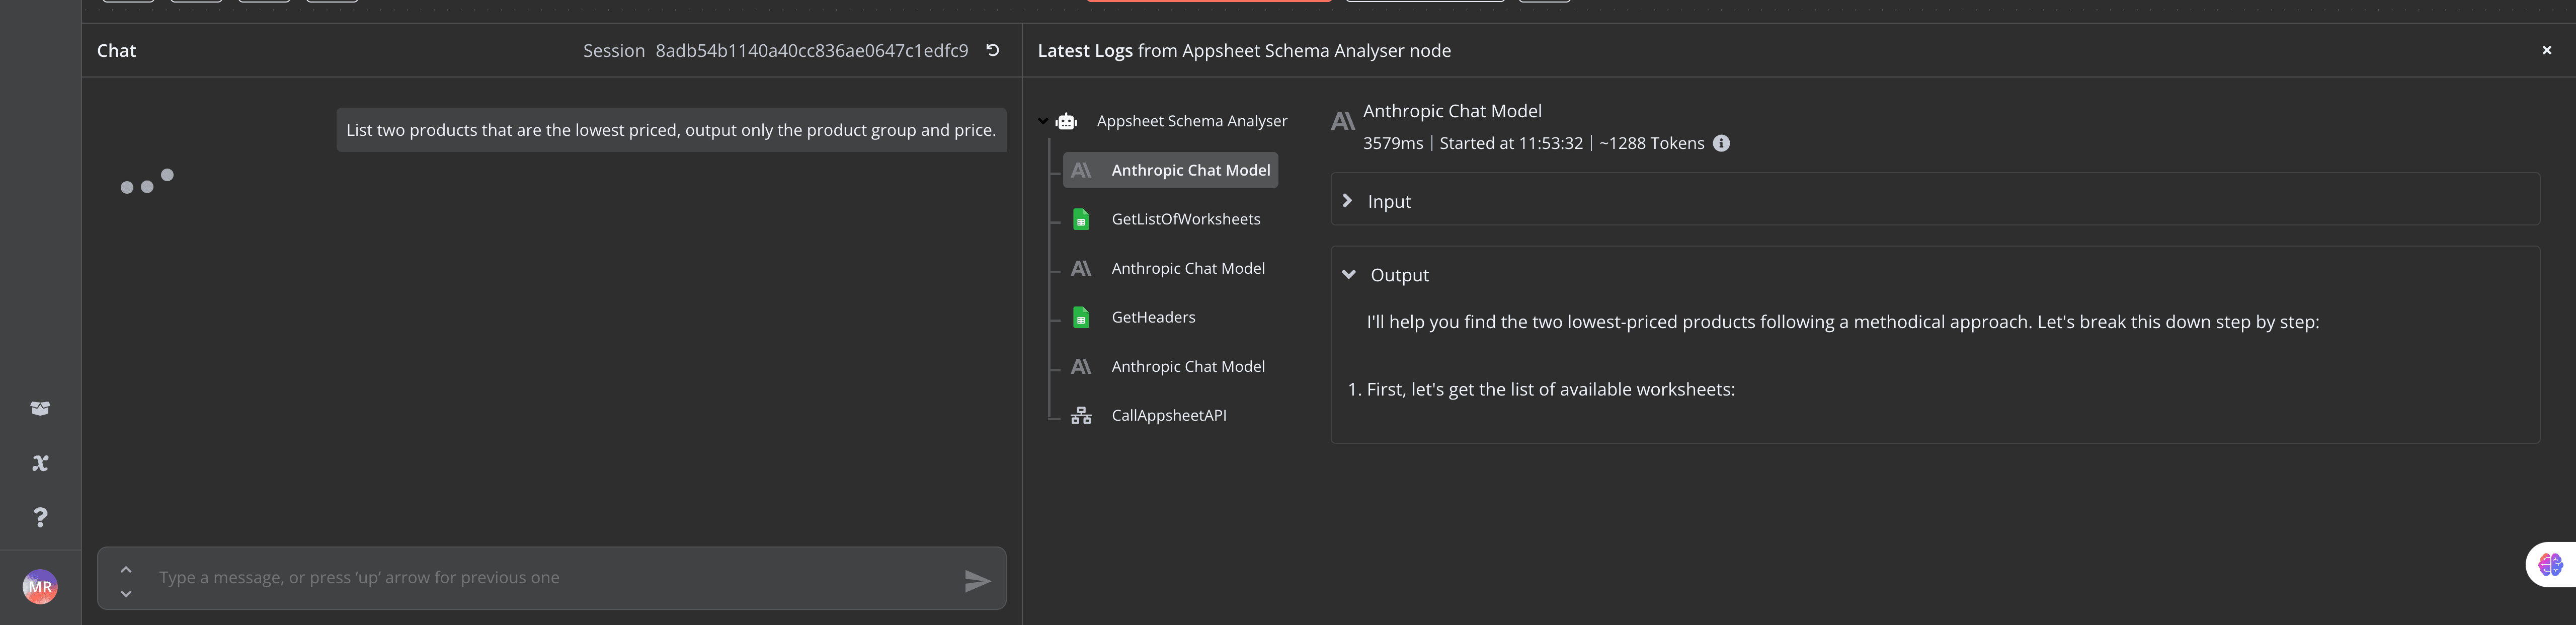Viewport: 2576px width, 625px height.
Task: Open the floating brain assistant icon
Action: pyautogui.click(x=2550, y=565)
